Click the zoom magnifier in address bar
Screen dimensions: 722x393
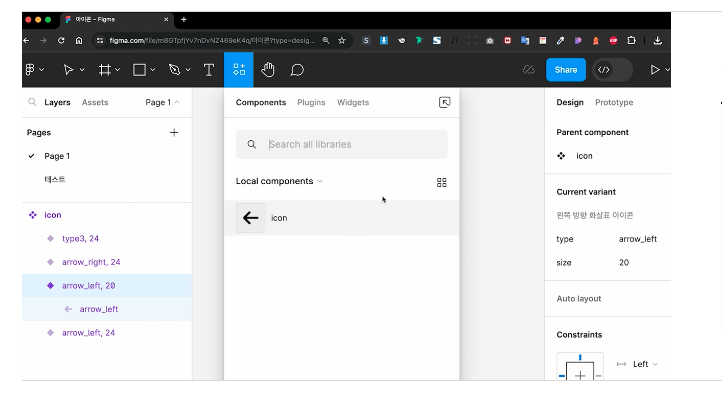[326, 41]
